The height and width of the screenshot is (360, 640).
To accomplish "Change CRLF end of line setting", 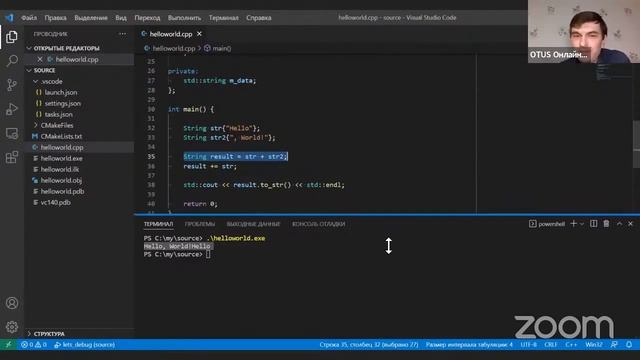I will pyautogui.click(x=551, y=344).
